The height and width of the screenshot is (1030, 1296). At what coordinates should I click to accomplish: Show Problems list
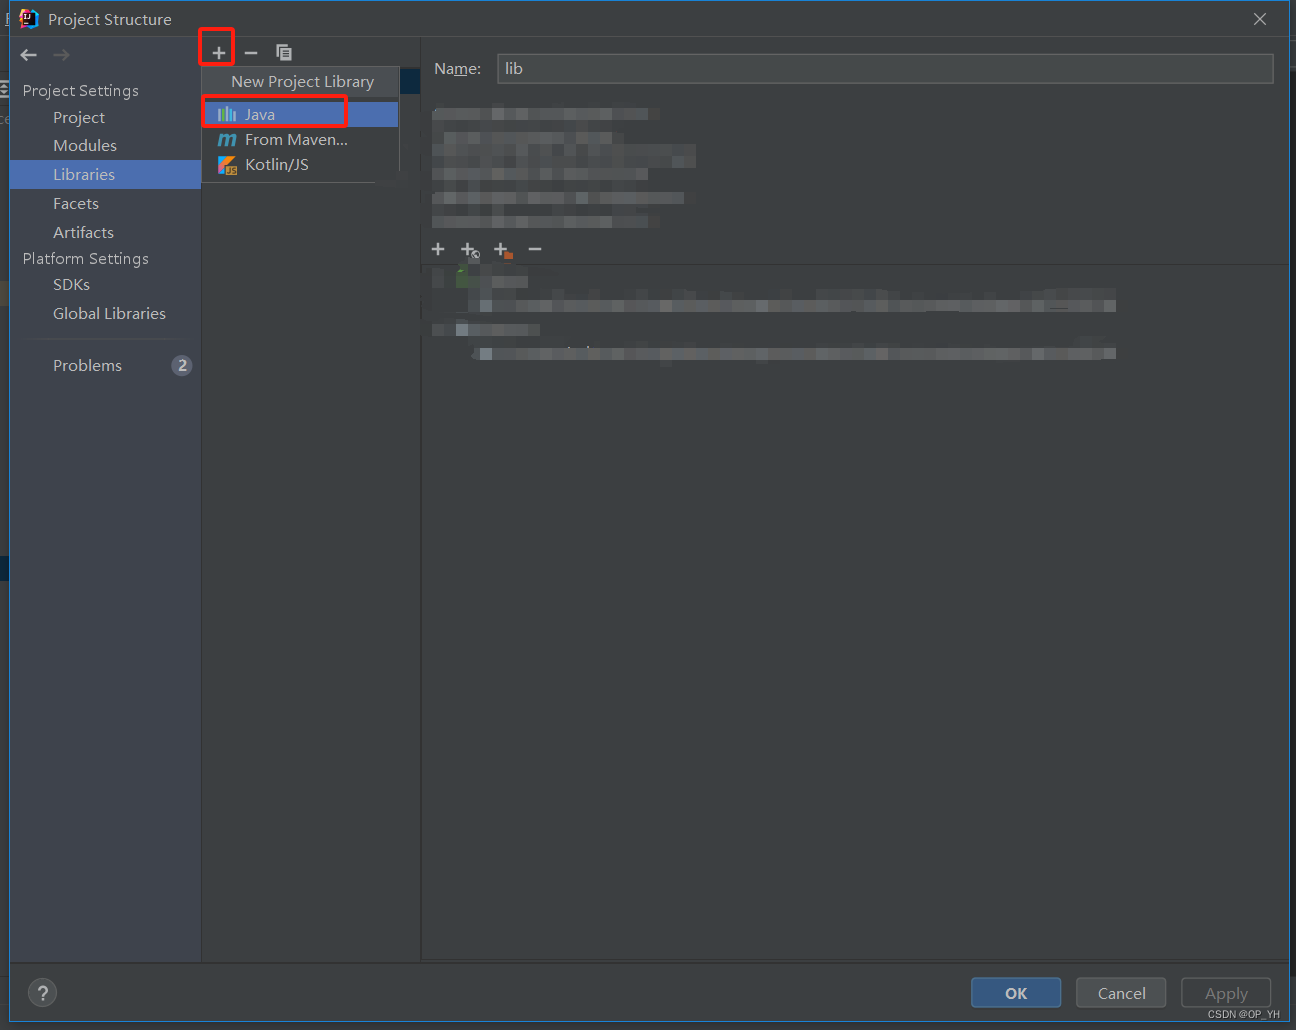click(x=87, y=365)
